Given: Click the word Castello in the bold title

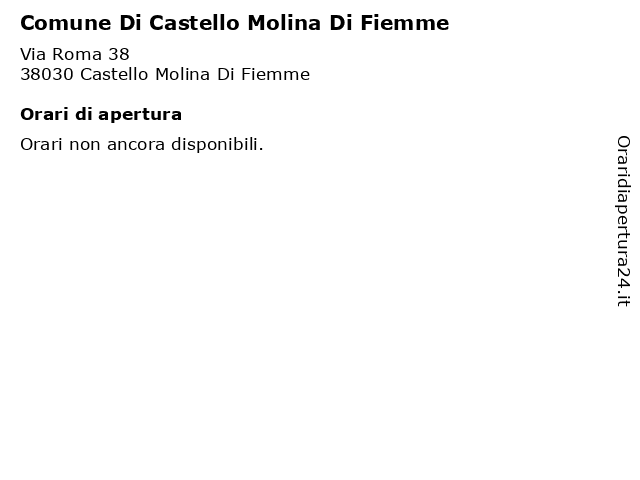Looking at the screenshot, I should click(x=194, y=23).
